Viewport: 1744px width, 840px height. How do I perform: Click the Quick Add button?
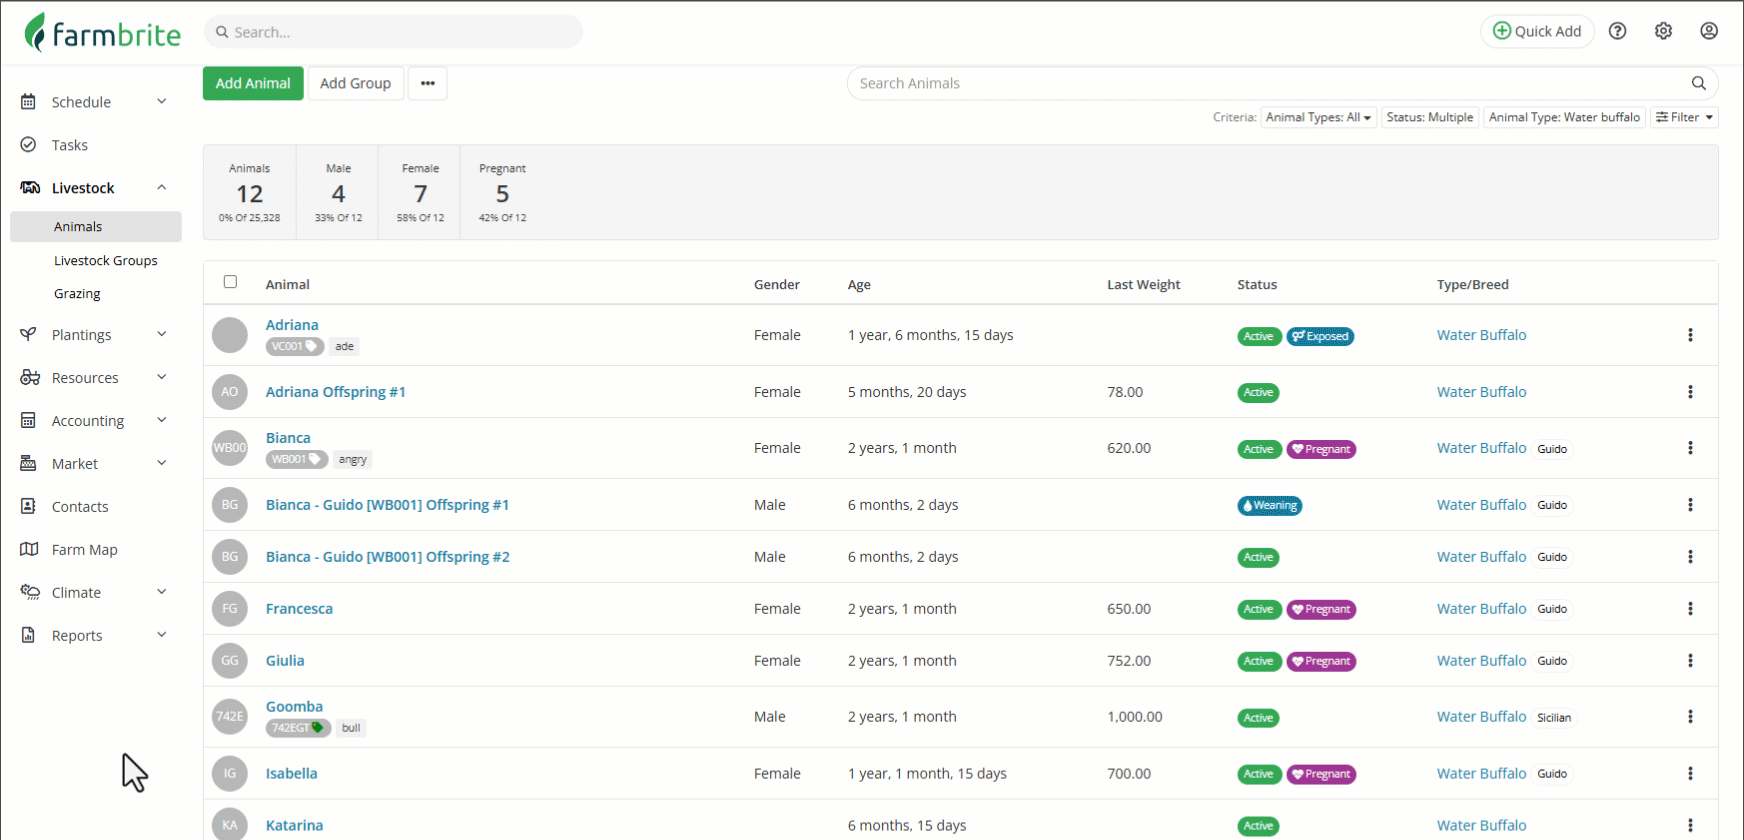(1537, 31)
